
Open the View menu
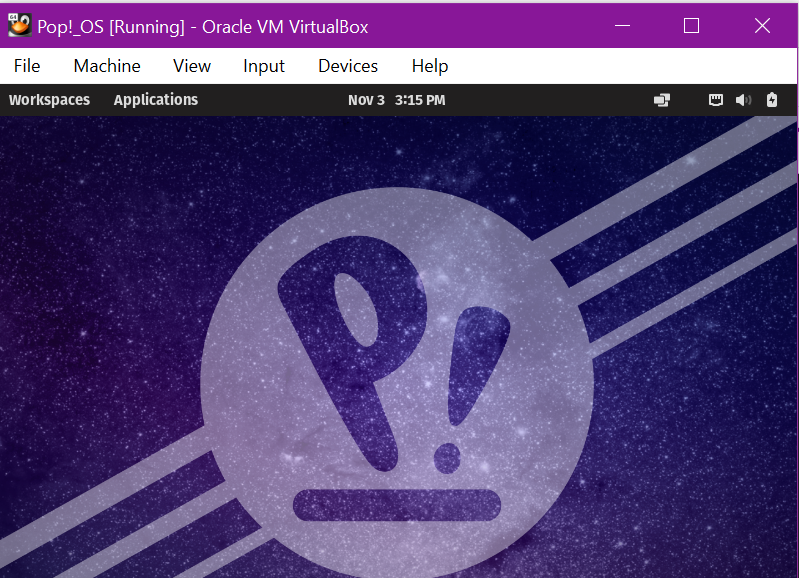click(192, 66)
